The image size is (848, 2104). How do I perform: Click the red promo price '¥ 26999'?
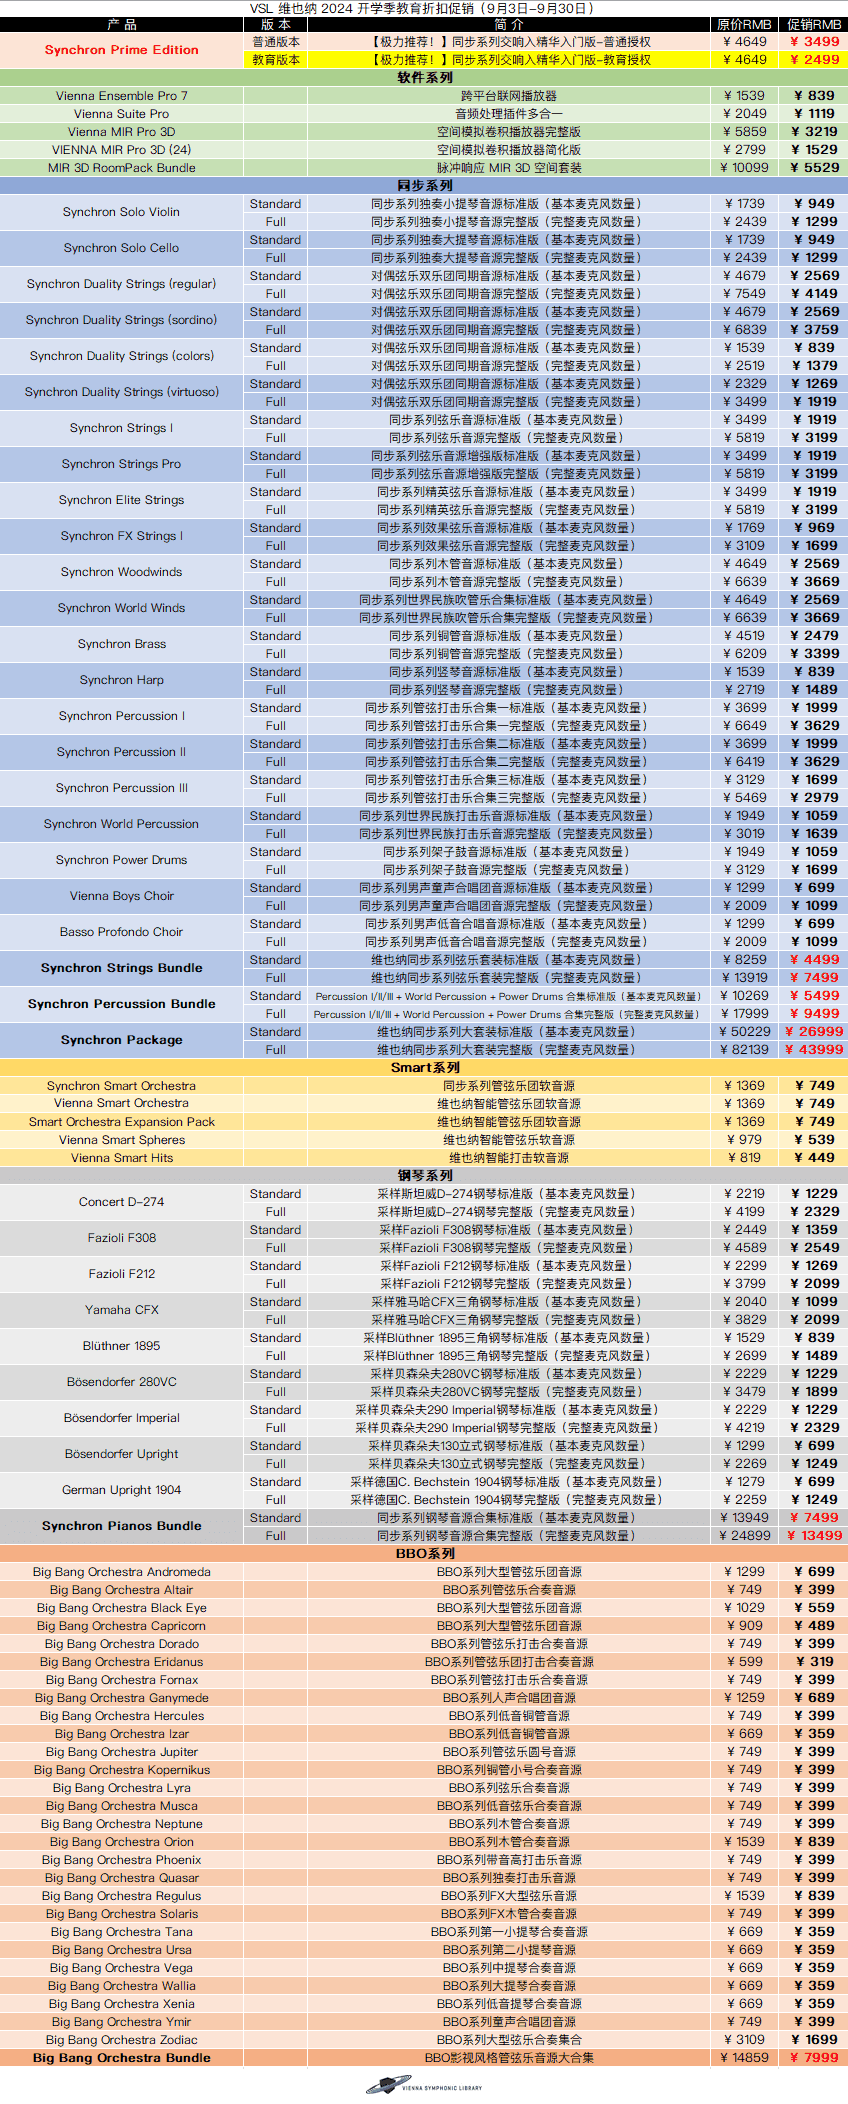[814, 1032]
